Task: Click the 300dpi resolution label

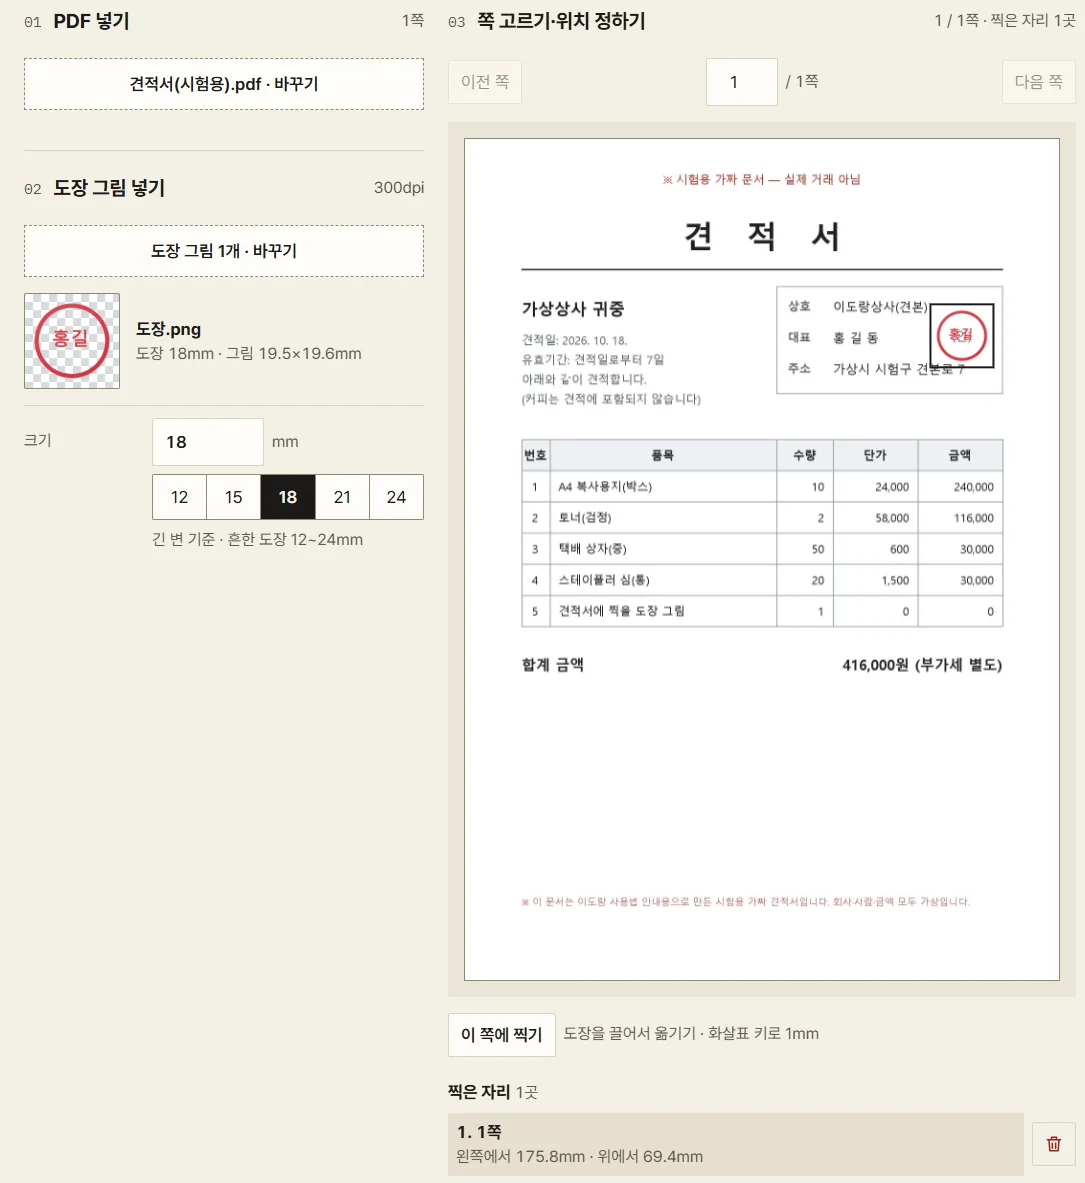Action: point(399,187)
